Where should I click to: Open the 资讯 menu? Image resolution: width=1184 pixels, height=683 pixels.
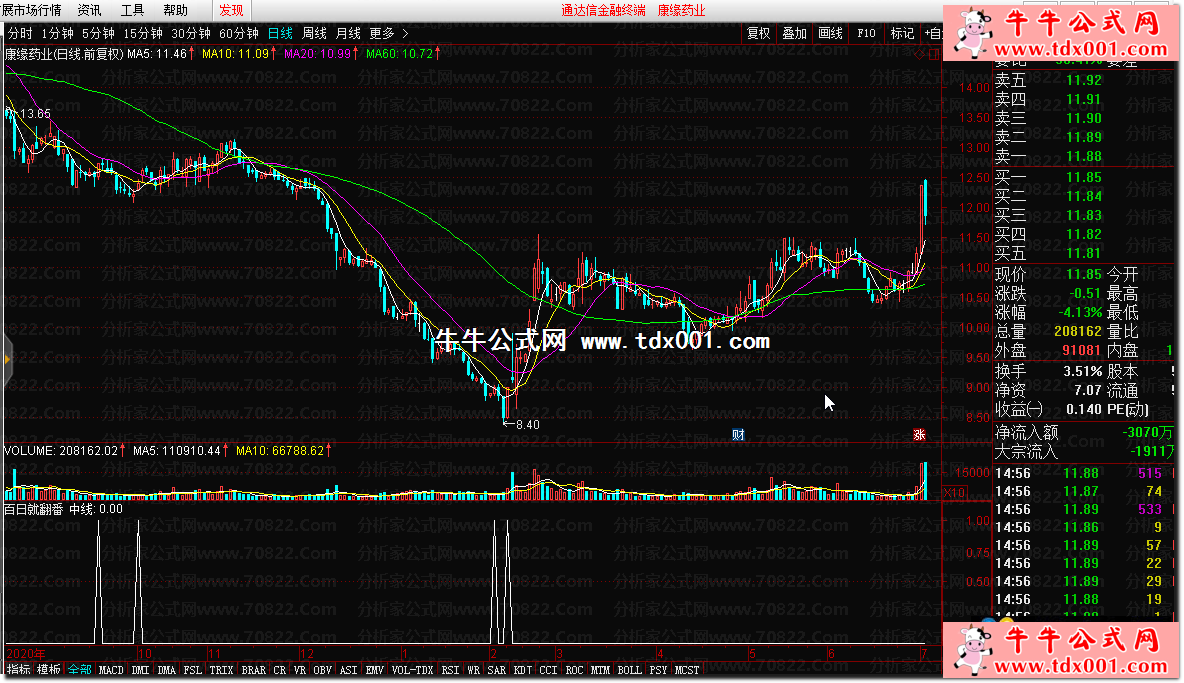(89, 10)
